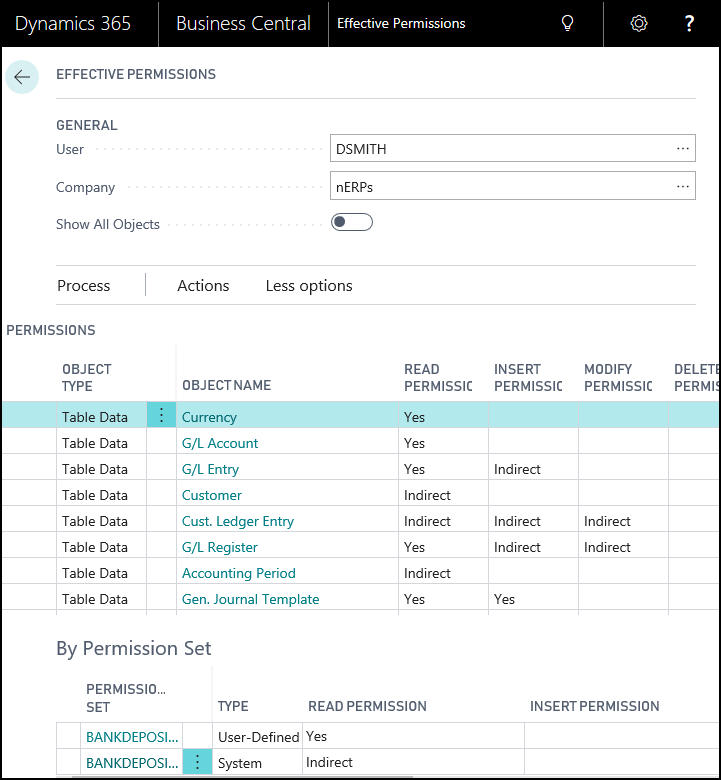Select Modify Permission Indirect for G/L Register
The width and height of the screenshot is (721, 780).
pos(623,547)
